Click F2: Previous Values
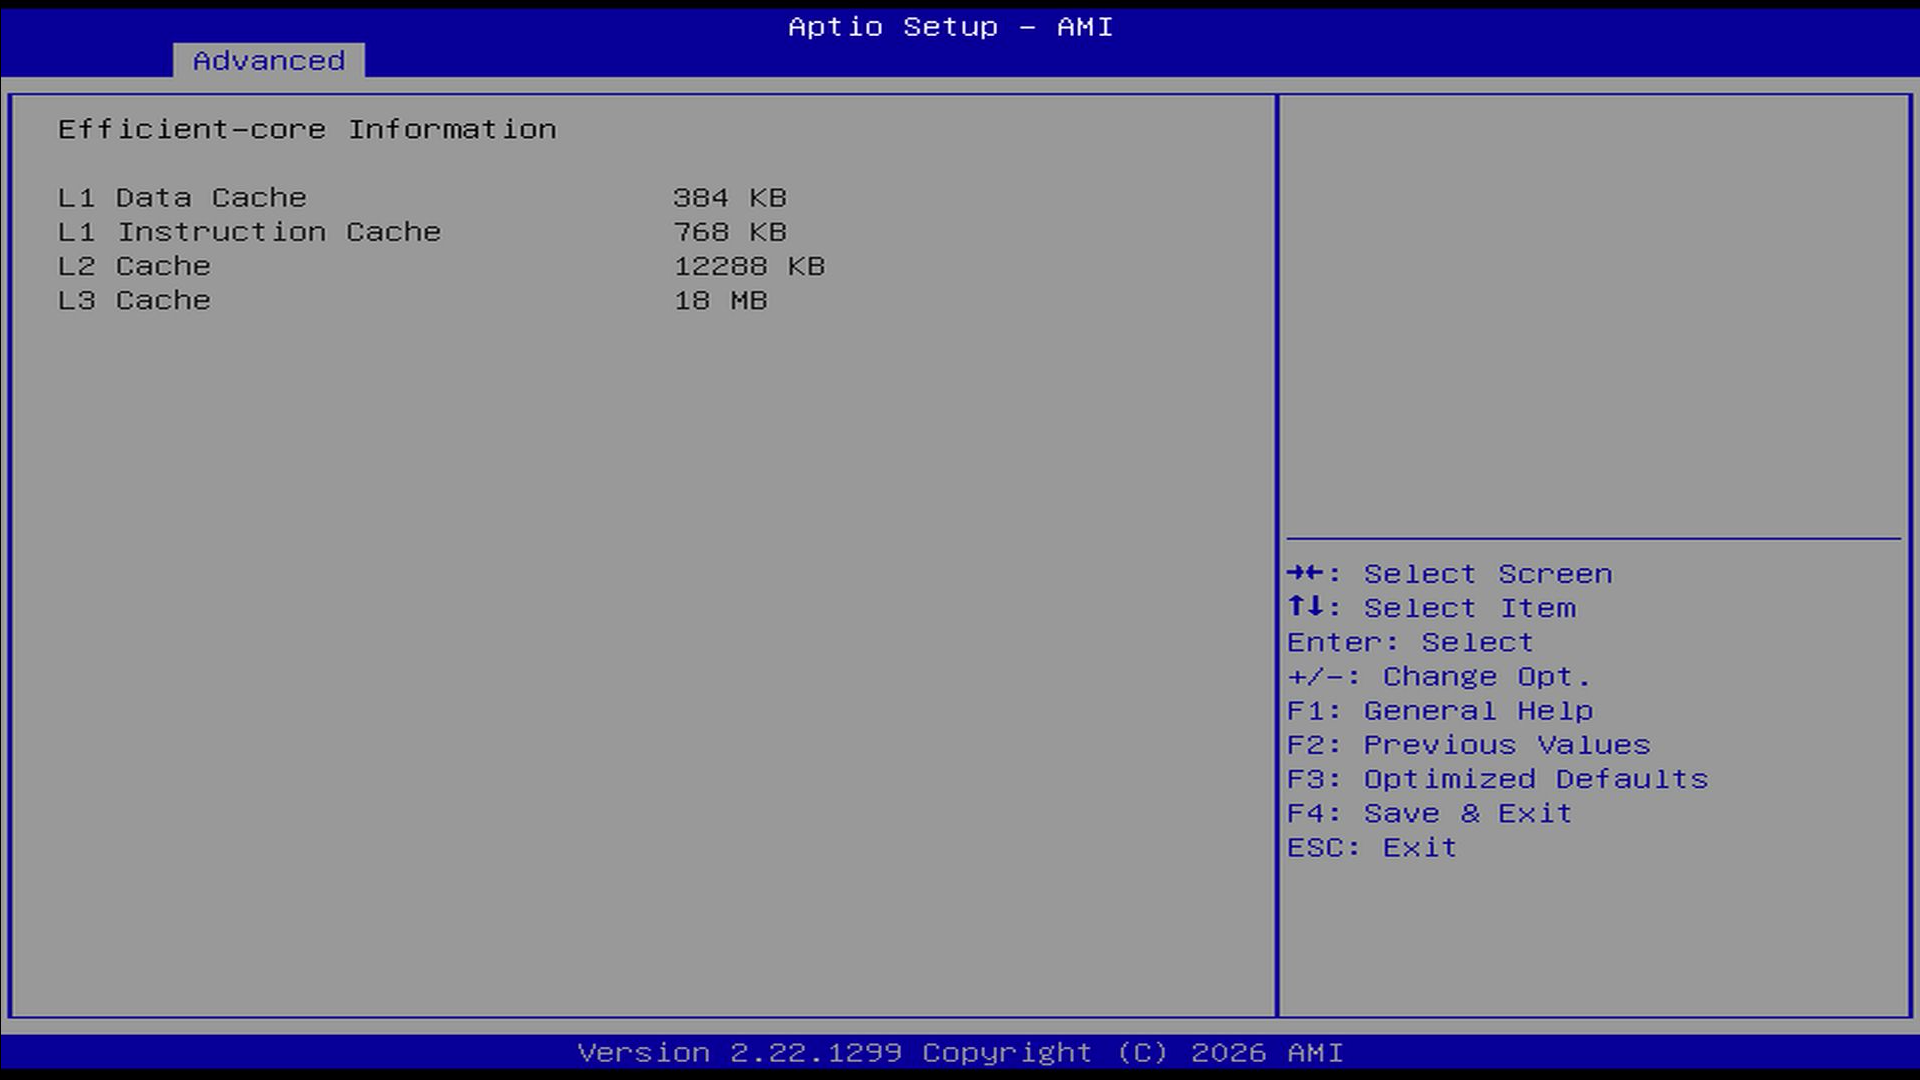This screenshot has width=1920, height=1080. coord(1468,745)
